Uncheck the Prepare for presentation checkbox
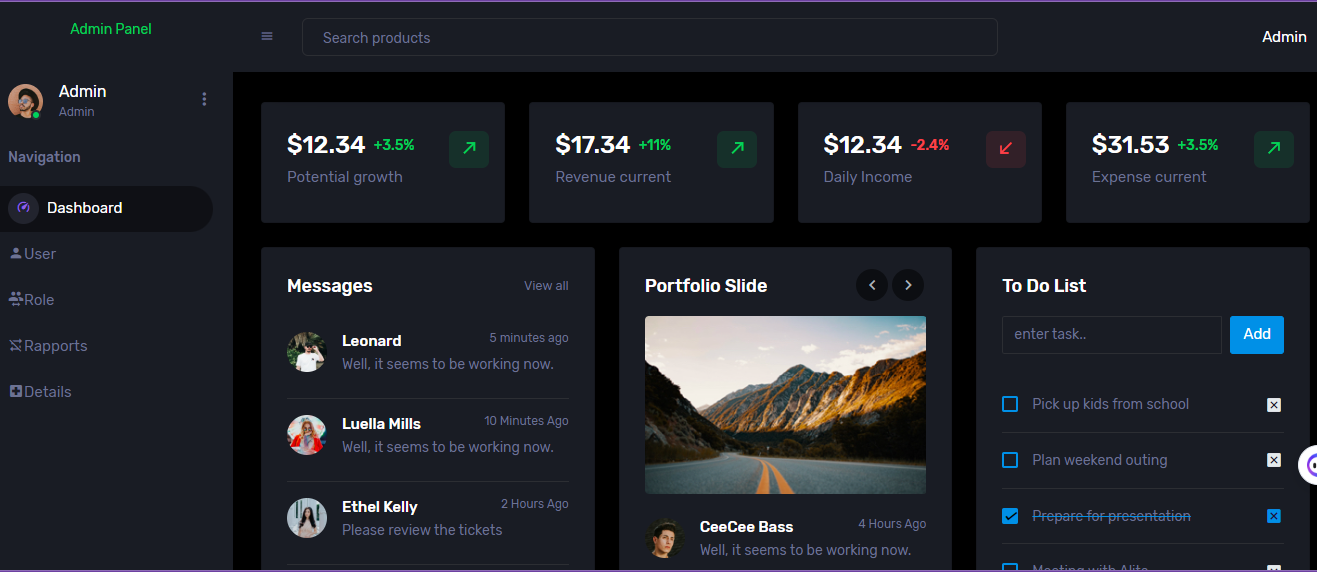 (x=1010, y=516)
